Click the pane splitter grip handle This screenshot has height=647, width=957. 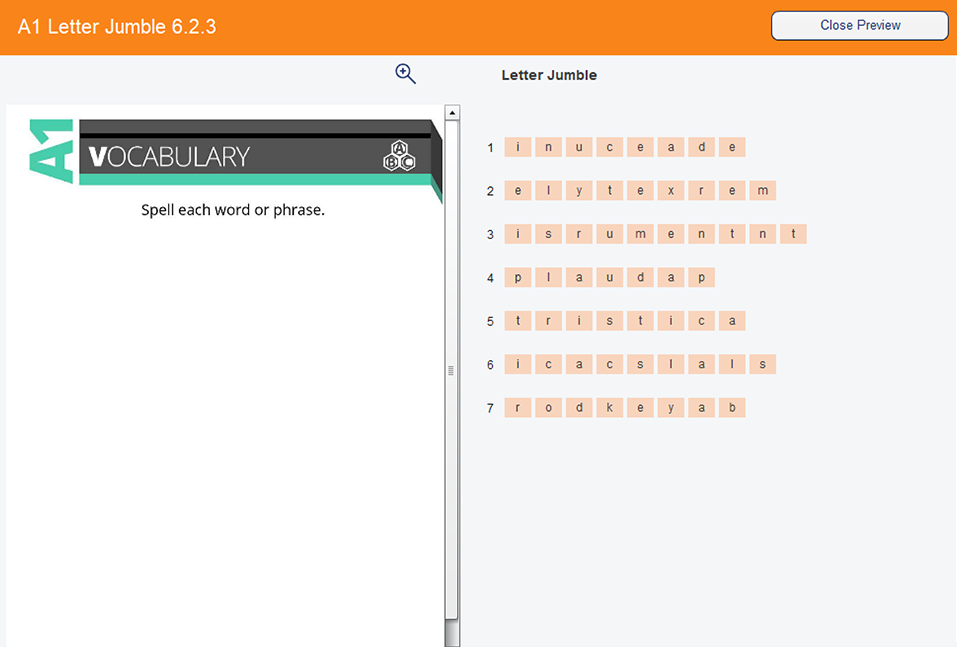click(451, 371)
